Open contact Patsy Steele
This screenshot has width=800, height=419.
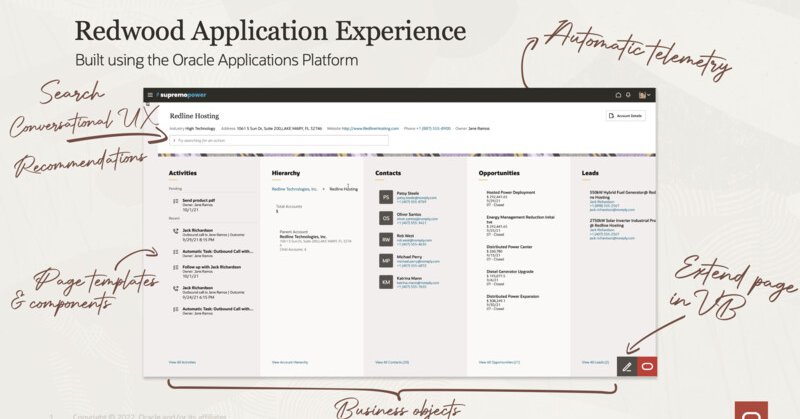click(x=408, y=193)
